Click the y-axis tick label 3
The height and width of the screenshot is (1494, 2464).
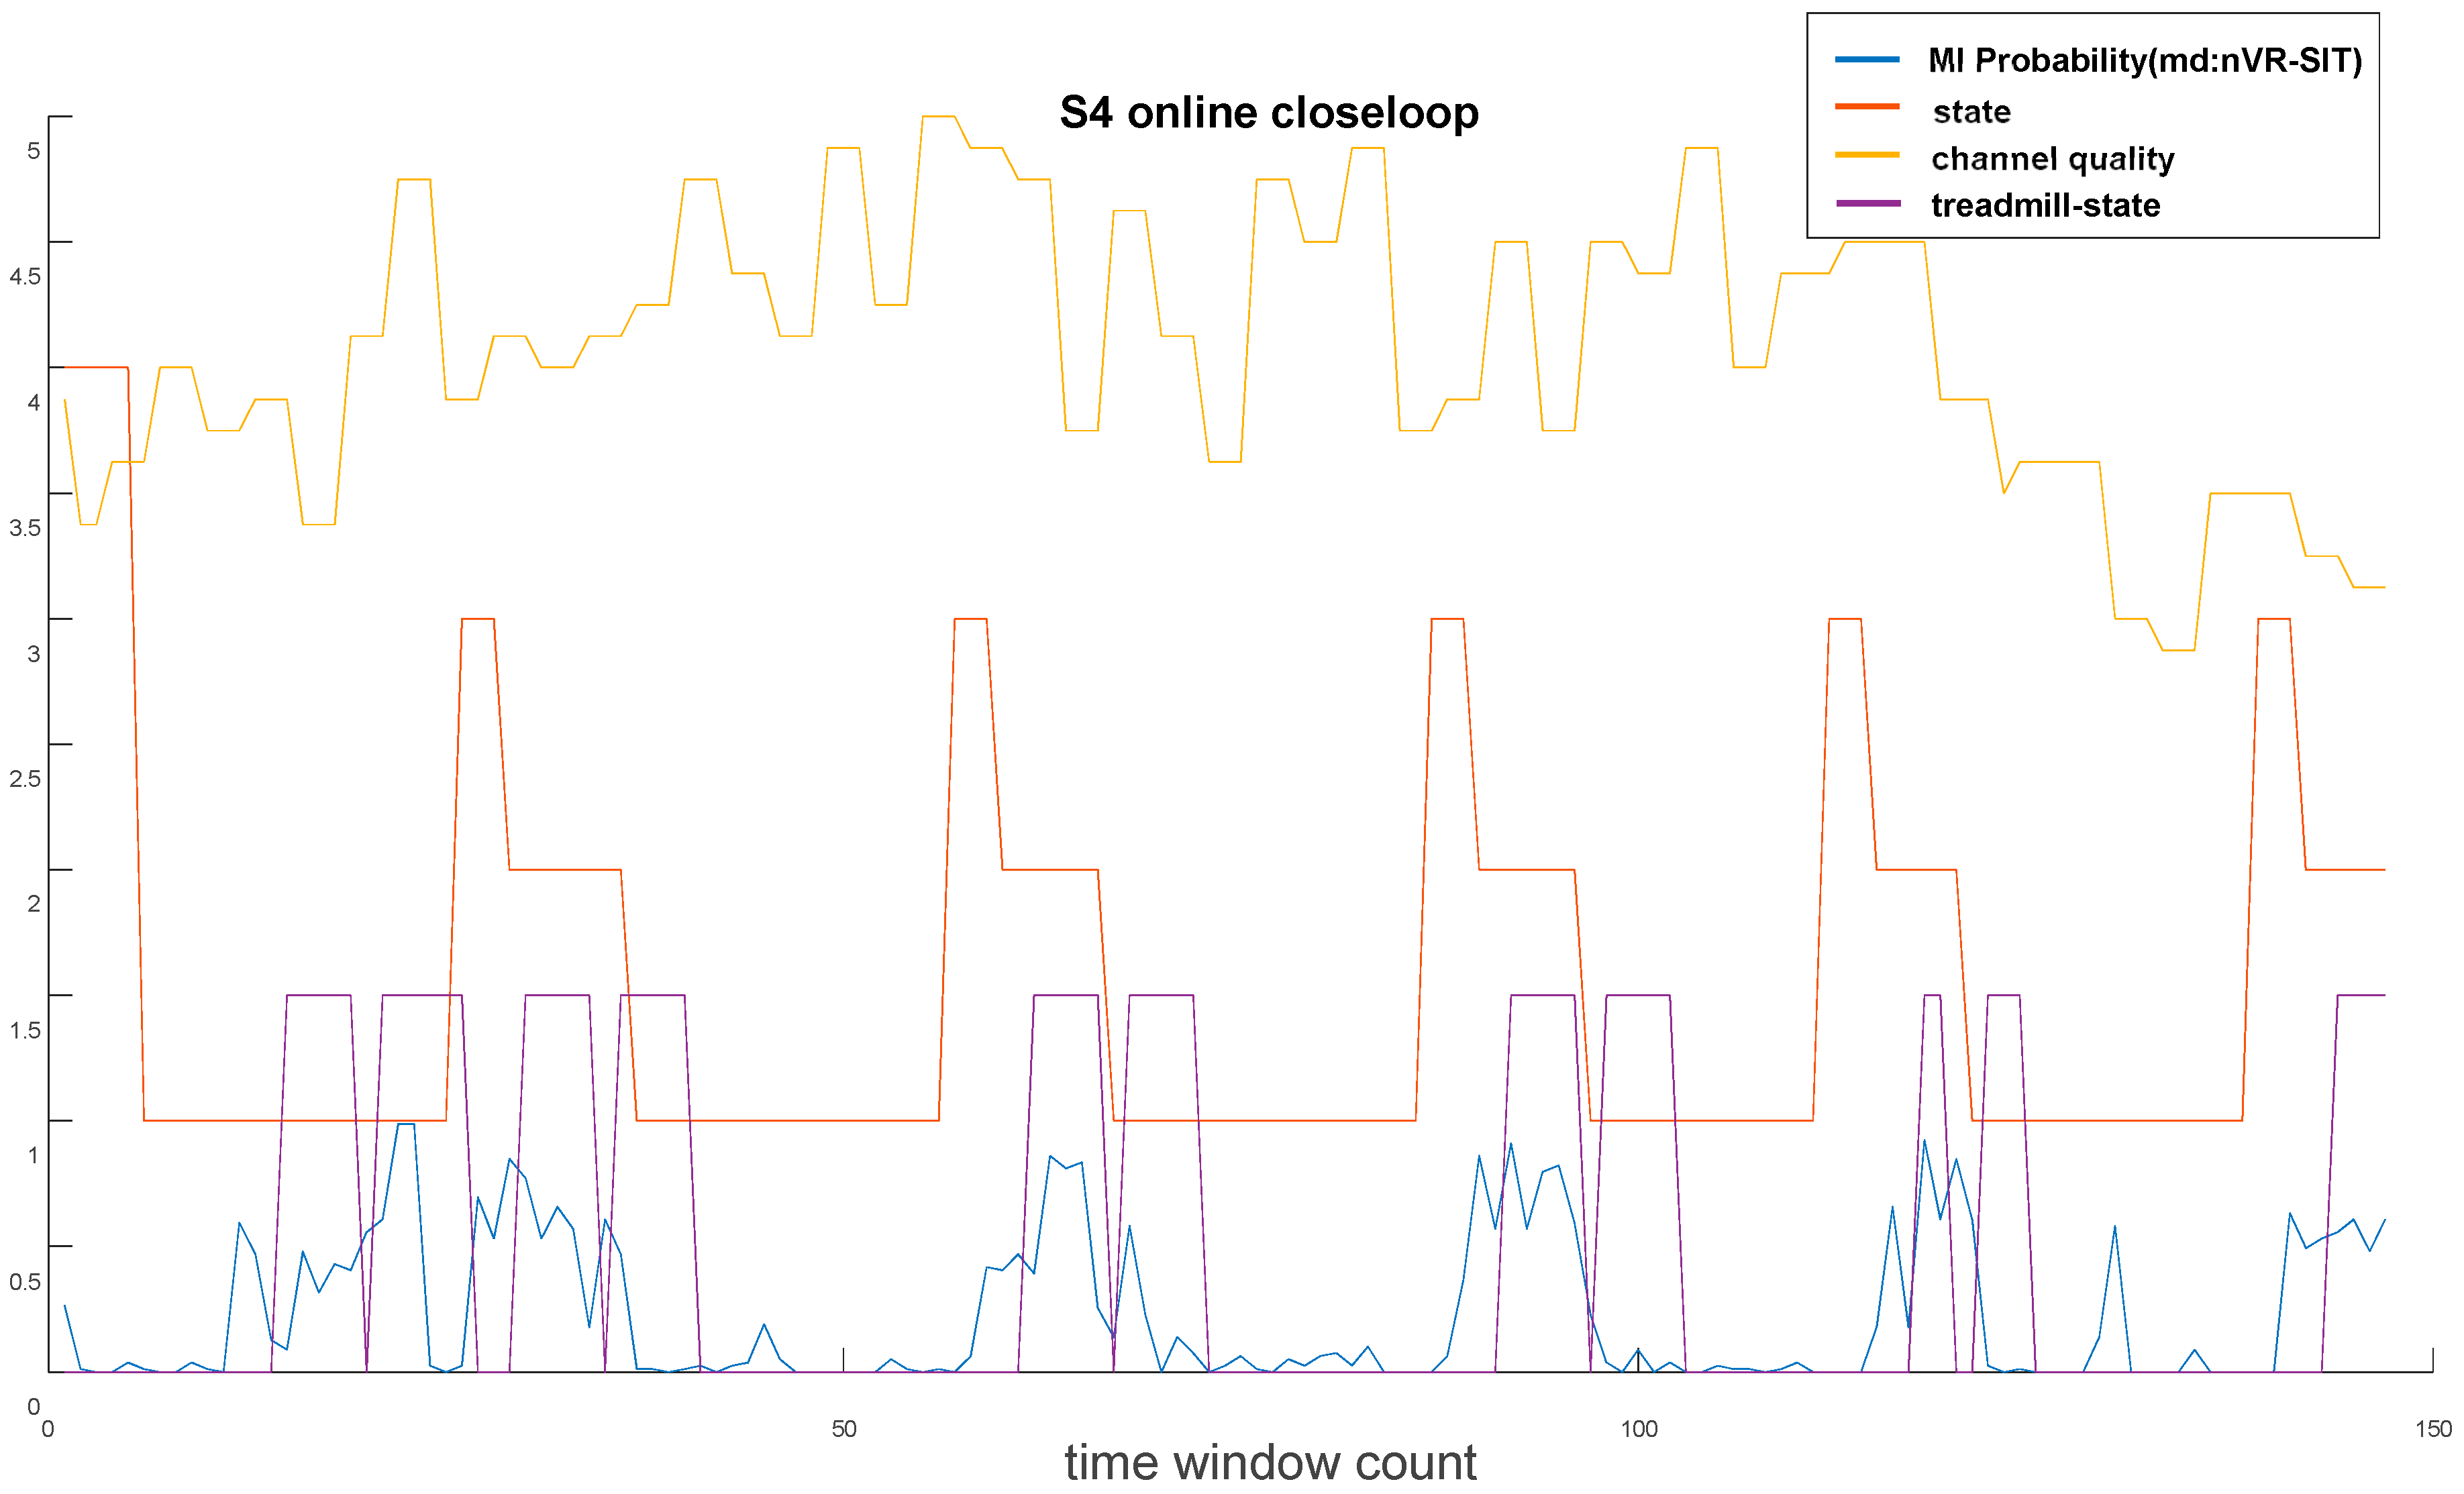[33, 653]
